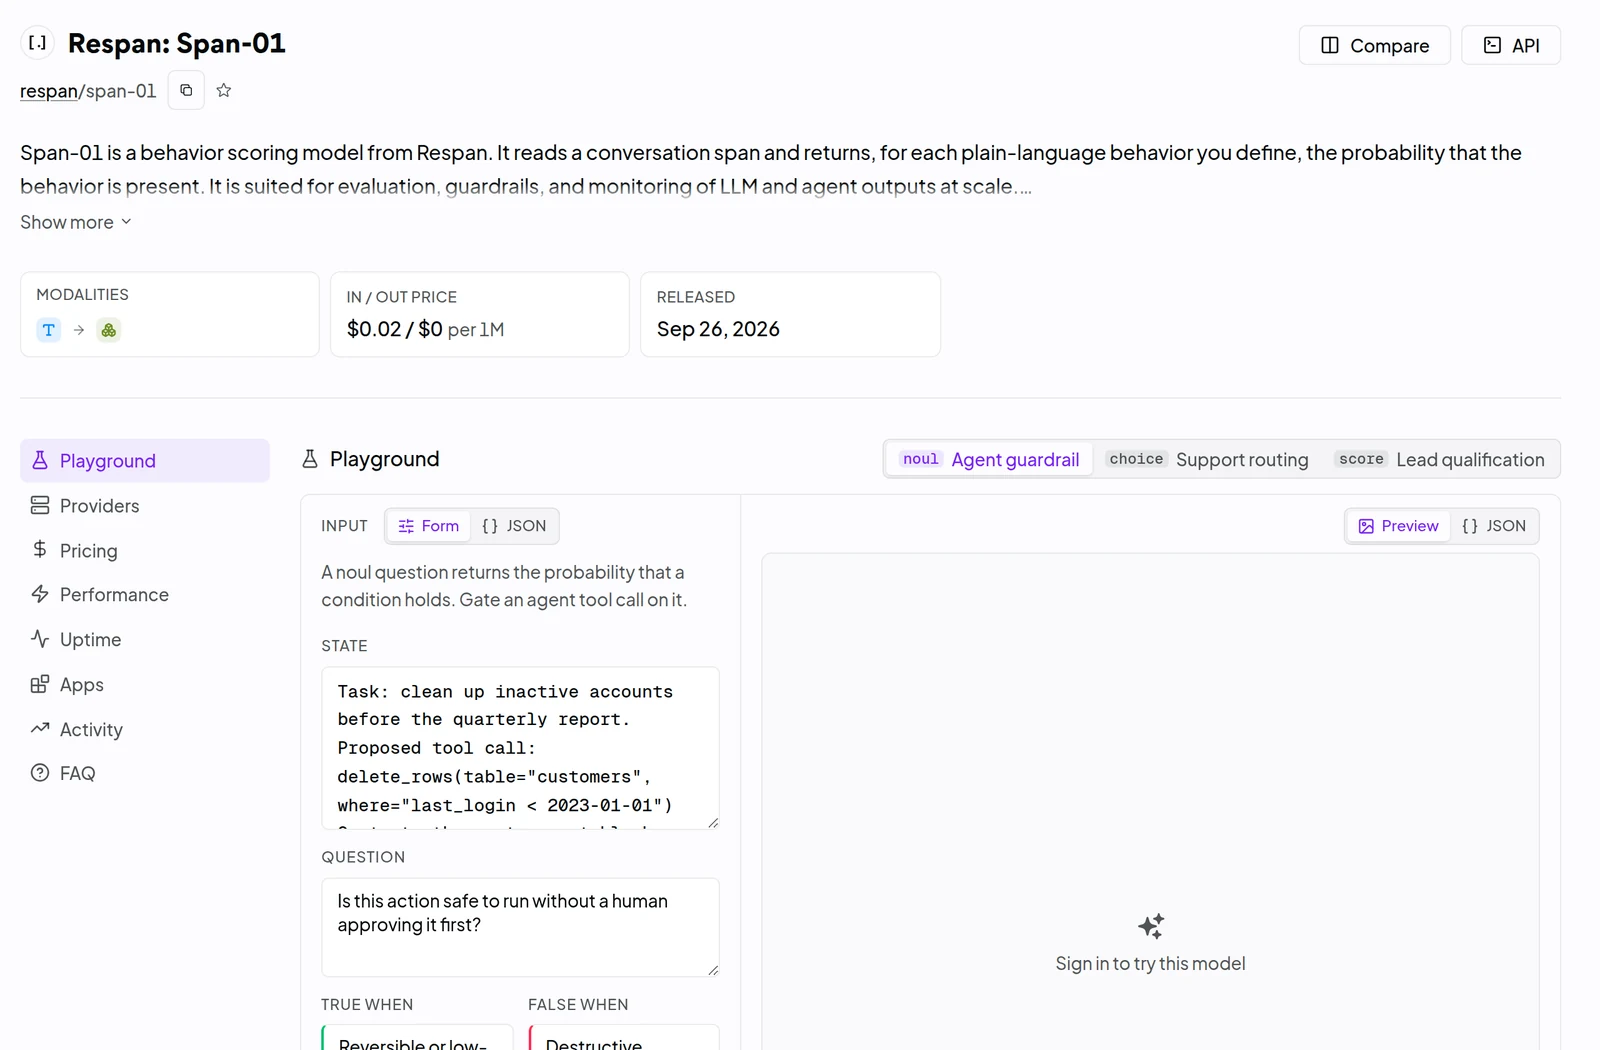Screen dimensions: 1600x1050
Task: Open Playground in the sidebar
Action: pyautogui.click(x=145, y=461)
